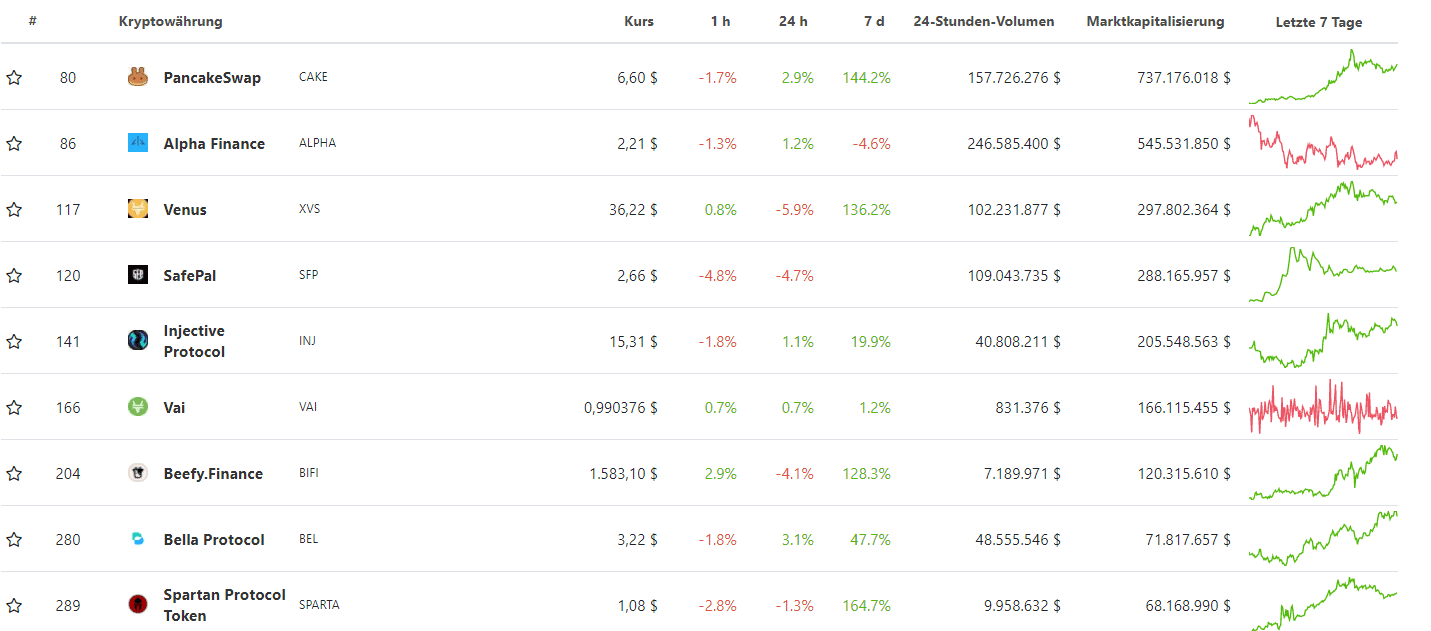Viewport: 1431px width, 631px height.
Task: View Injective Protocol sparkline chart
Action: click(x=1323, y=341)
